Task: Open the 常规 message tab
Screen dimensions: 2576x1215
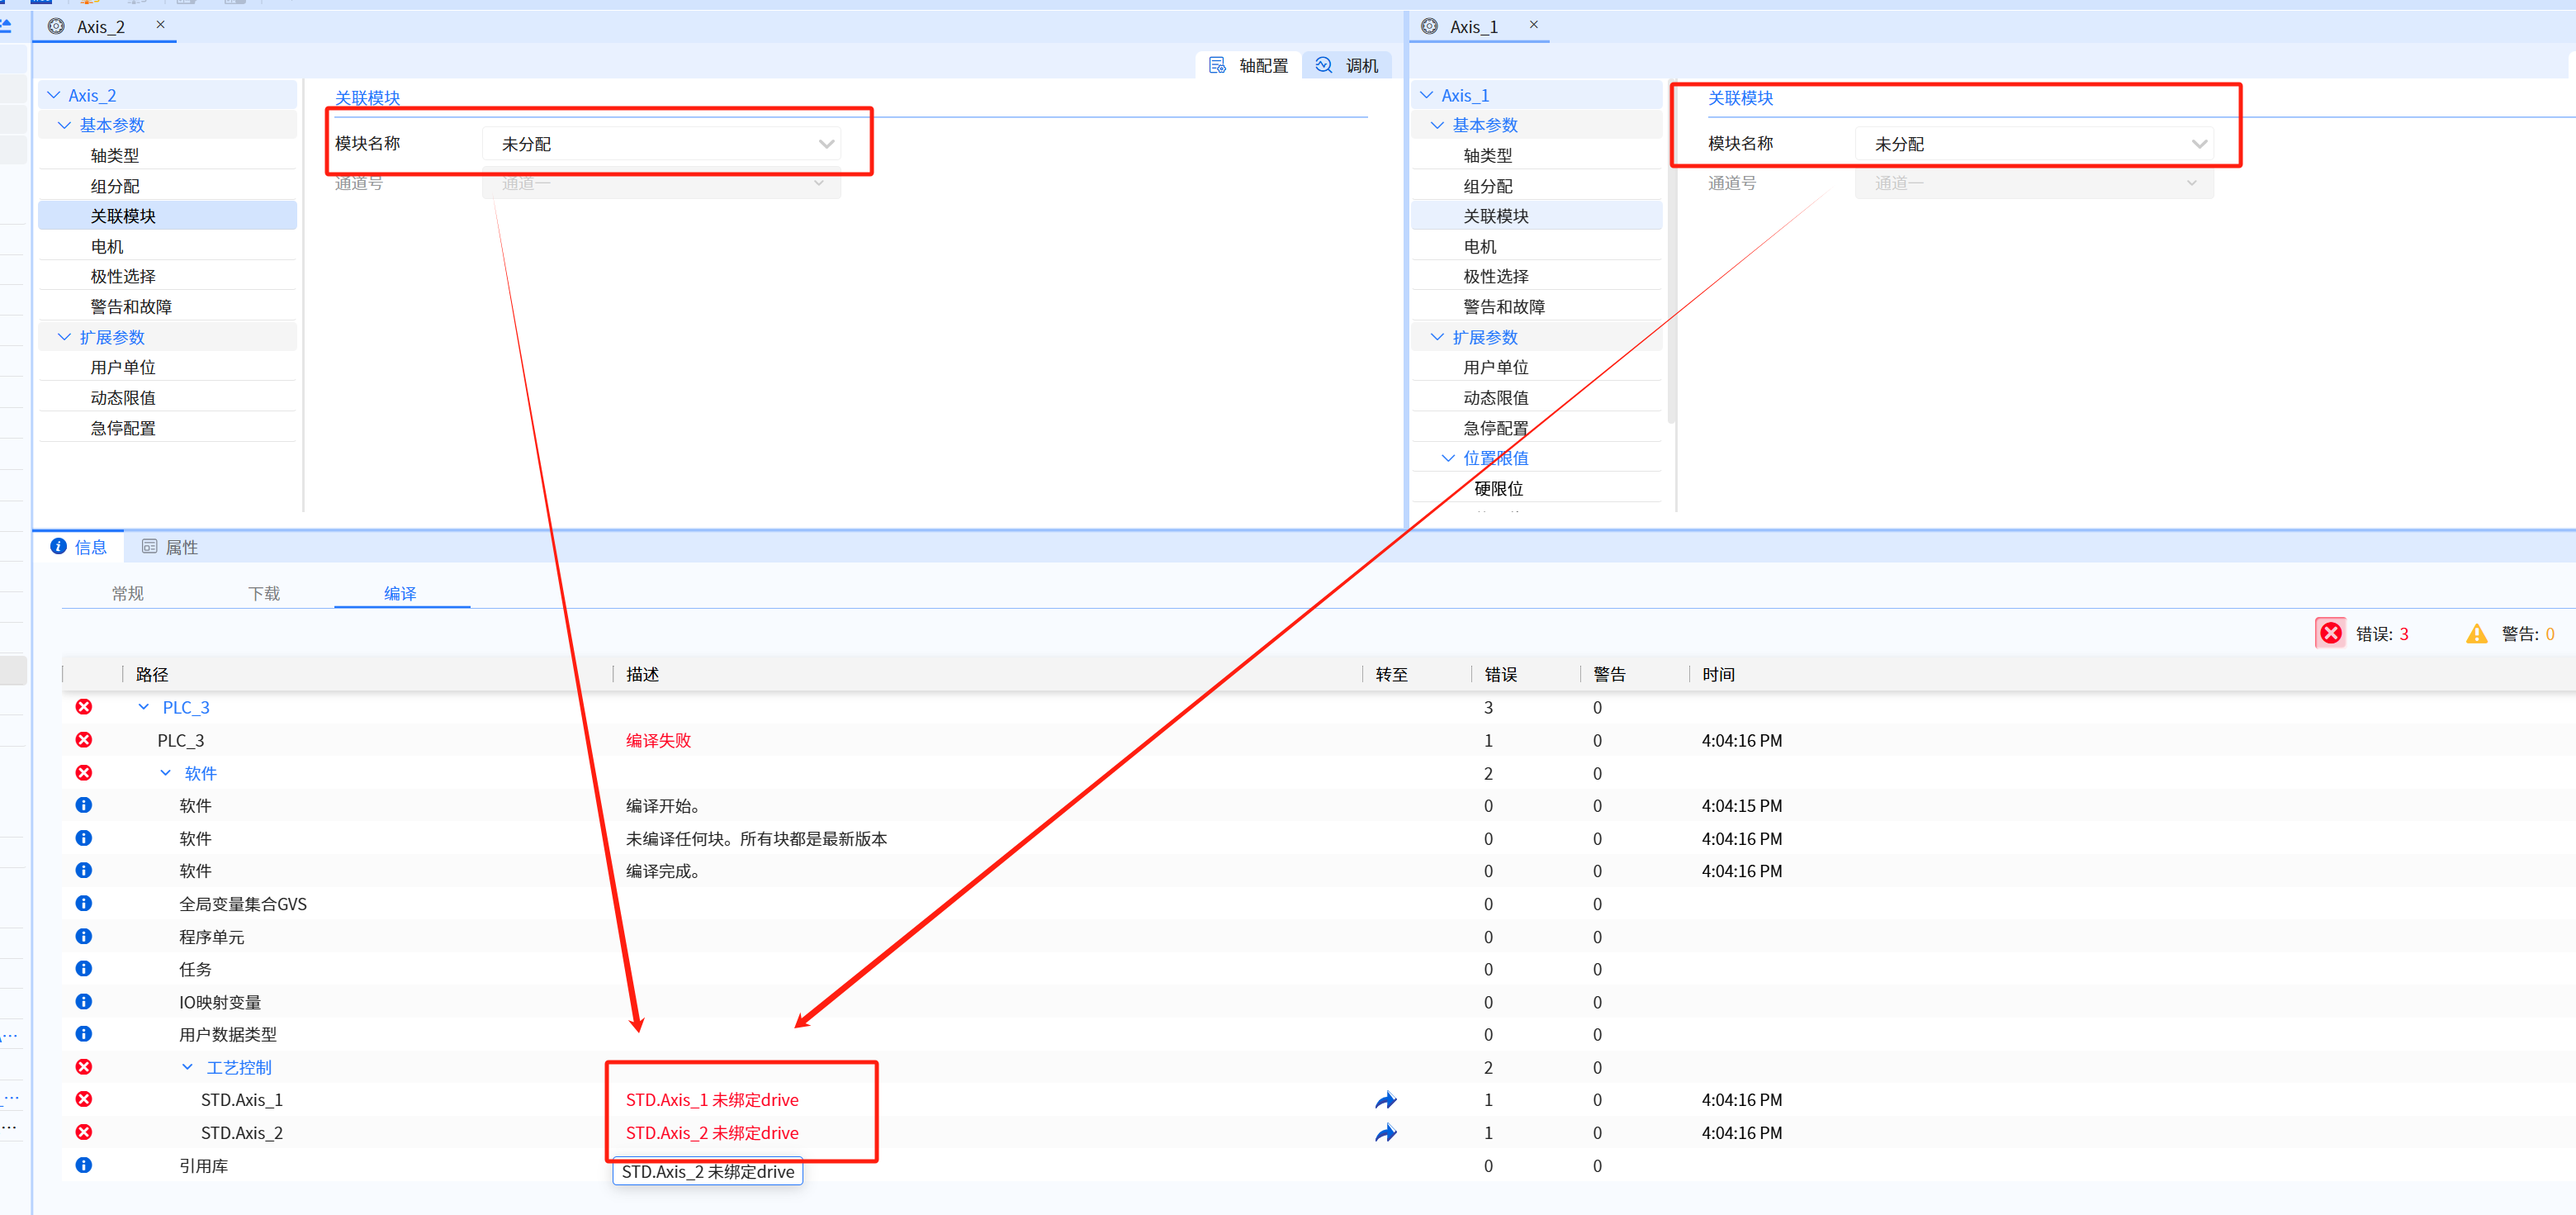Action: click(x=128, y=594)
